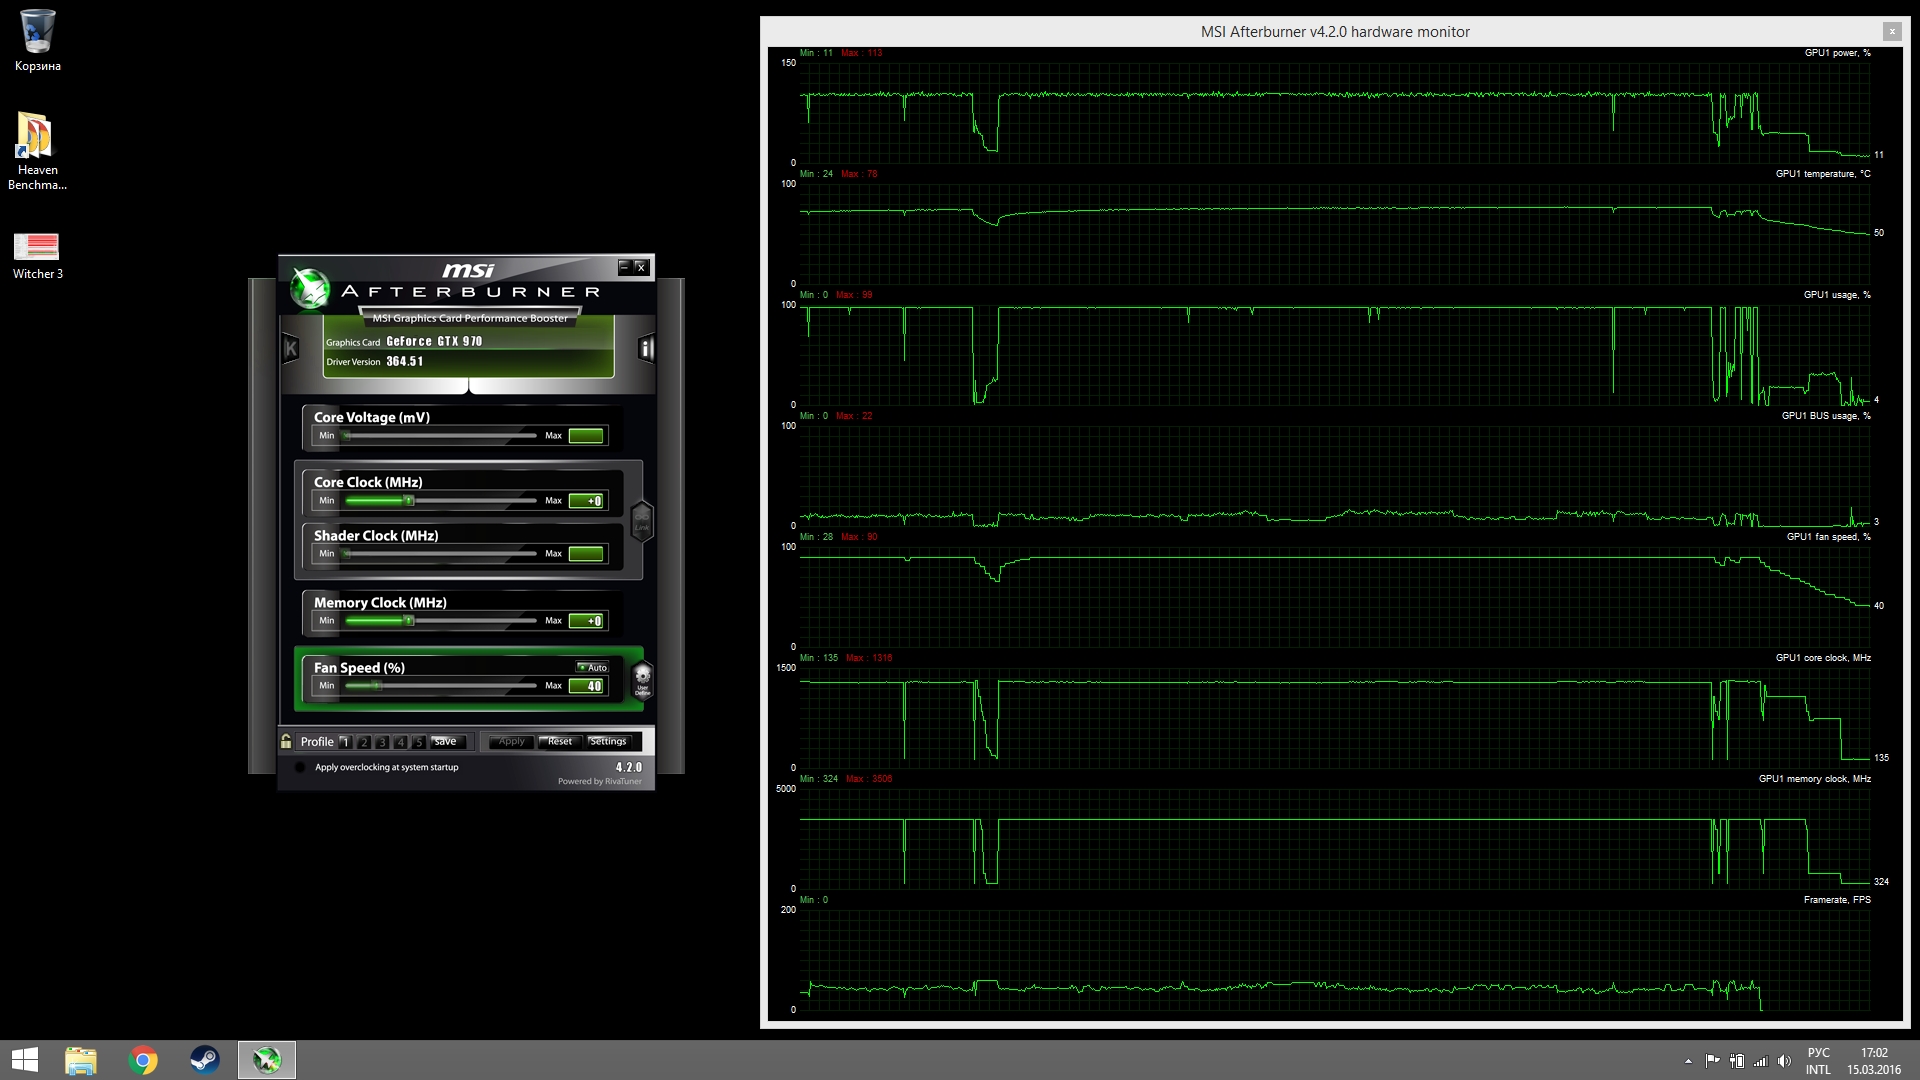The height and width of the screenshot is (1080, 1920).
Task: Click the Core Clock +0 value field
Action: (x=586, y=501)
